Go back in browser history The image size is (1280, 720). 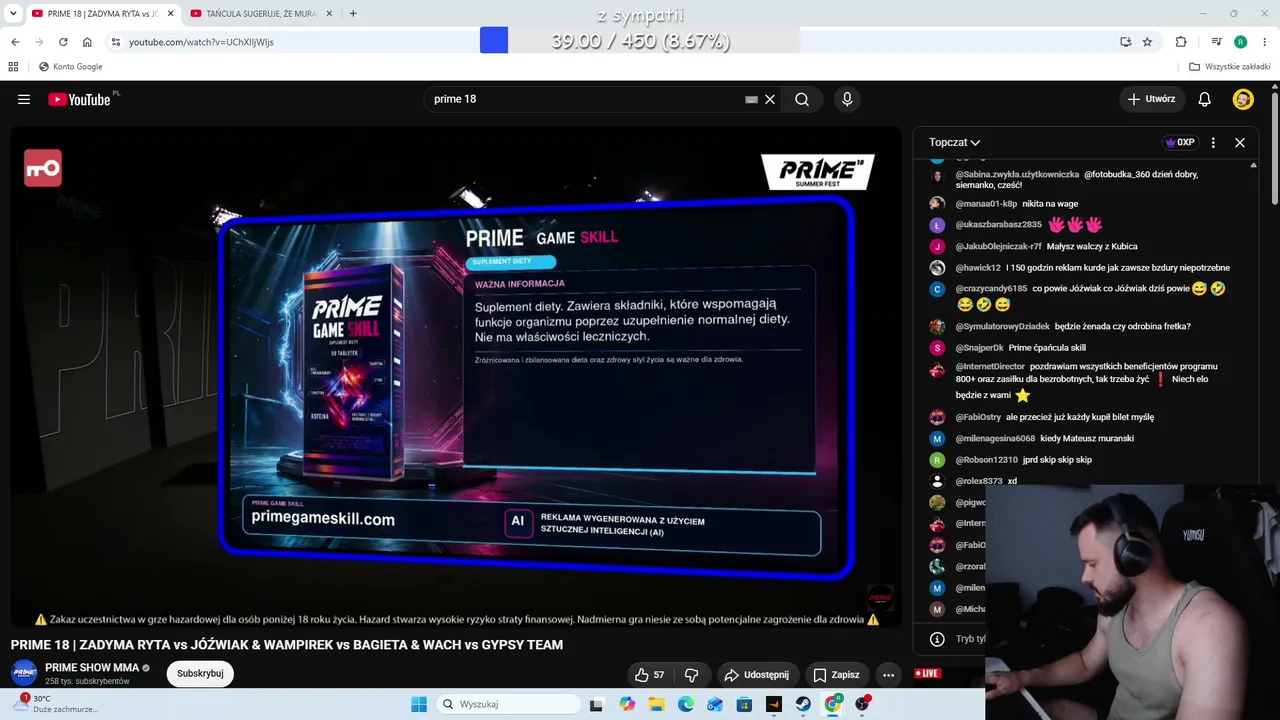click(15, 42)
